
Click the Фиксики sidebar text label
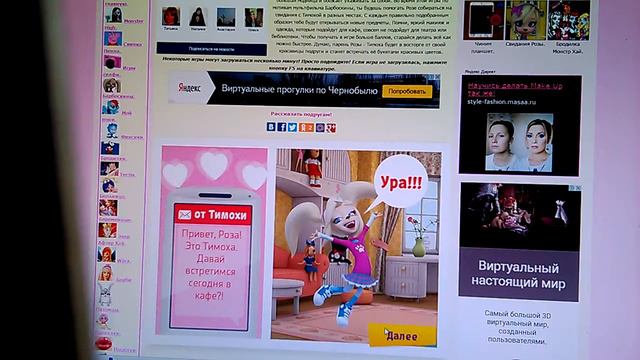point(132,137)
